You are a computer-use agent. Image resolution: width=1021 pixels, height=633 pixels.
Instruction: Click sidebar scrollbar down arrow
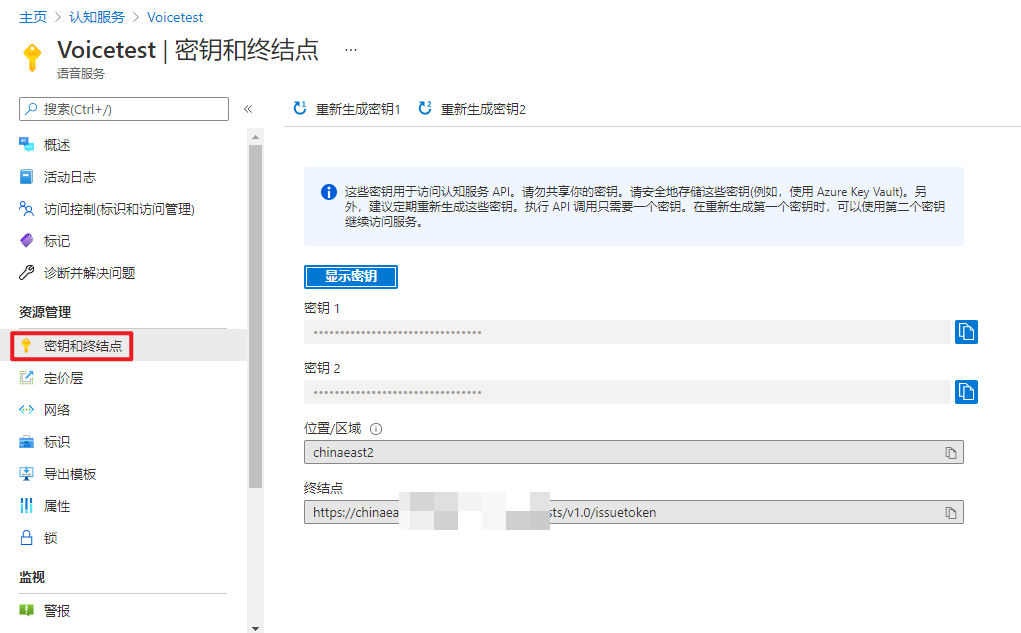pyautogui.click(x=255, y=628)
